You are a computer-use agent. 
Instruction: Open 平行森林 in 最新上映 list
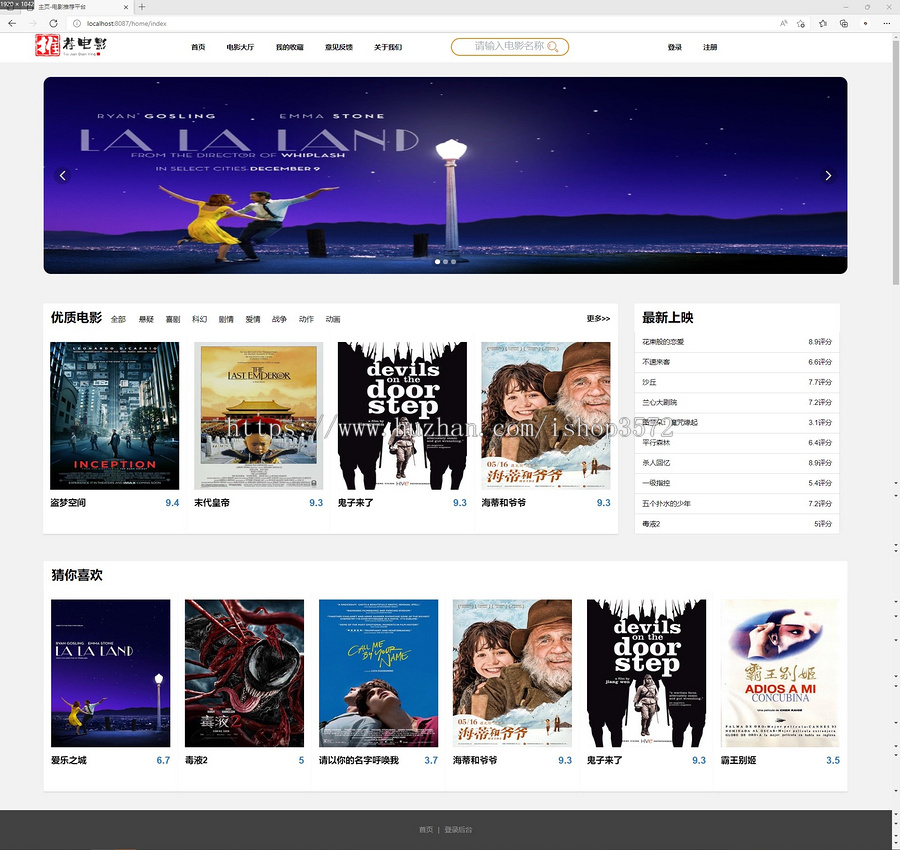tap(737, 443)
